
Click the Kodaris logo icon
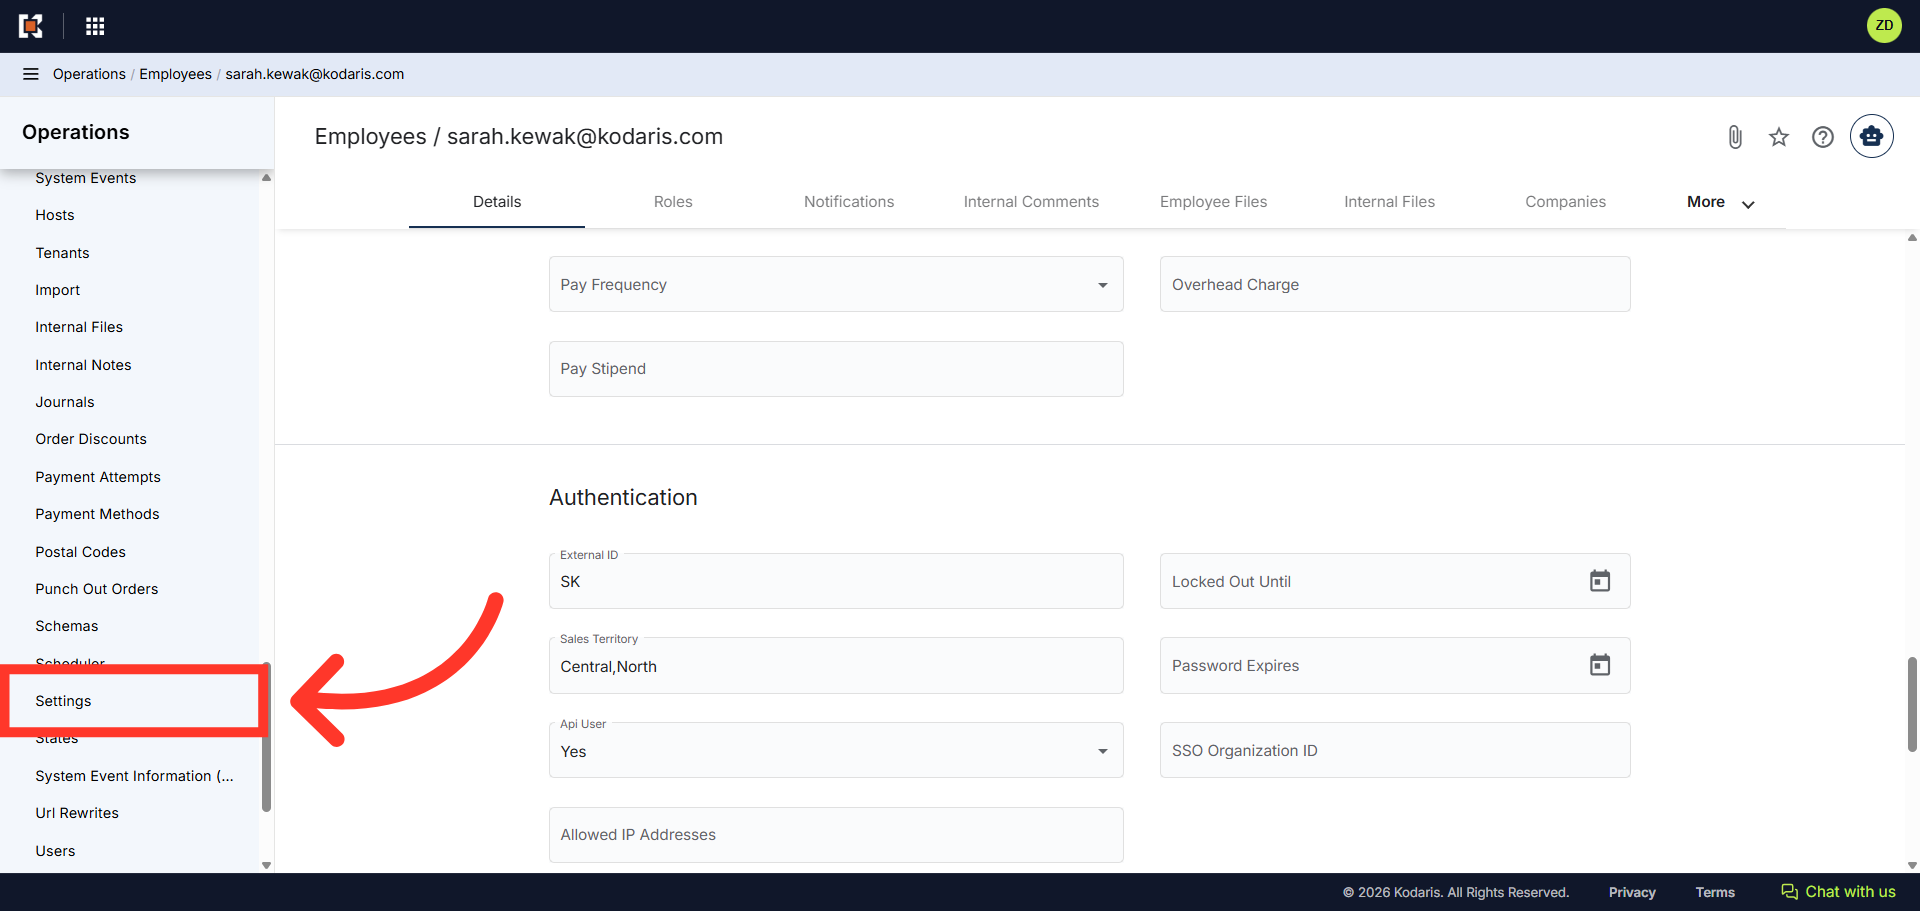click(31, 26)
